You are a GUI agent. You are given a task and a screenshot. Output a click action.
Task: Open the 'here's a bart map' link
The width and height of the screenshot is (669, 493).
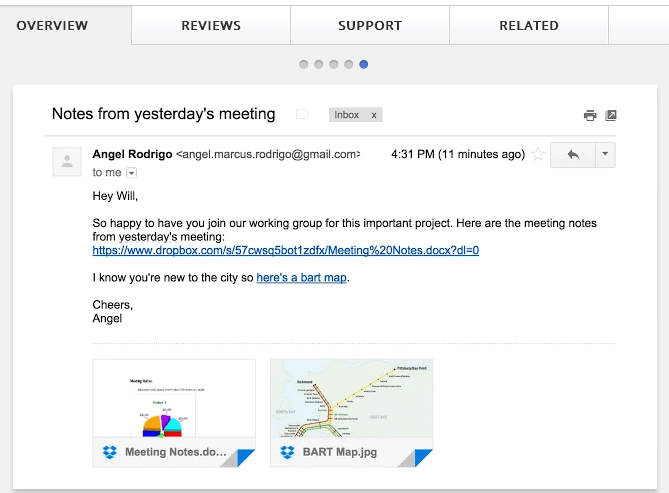(302, 277)
